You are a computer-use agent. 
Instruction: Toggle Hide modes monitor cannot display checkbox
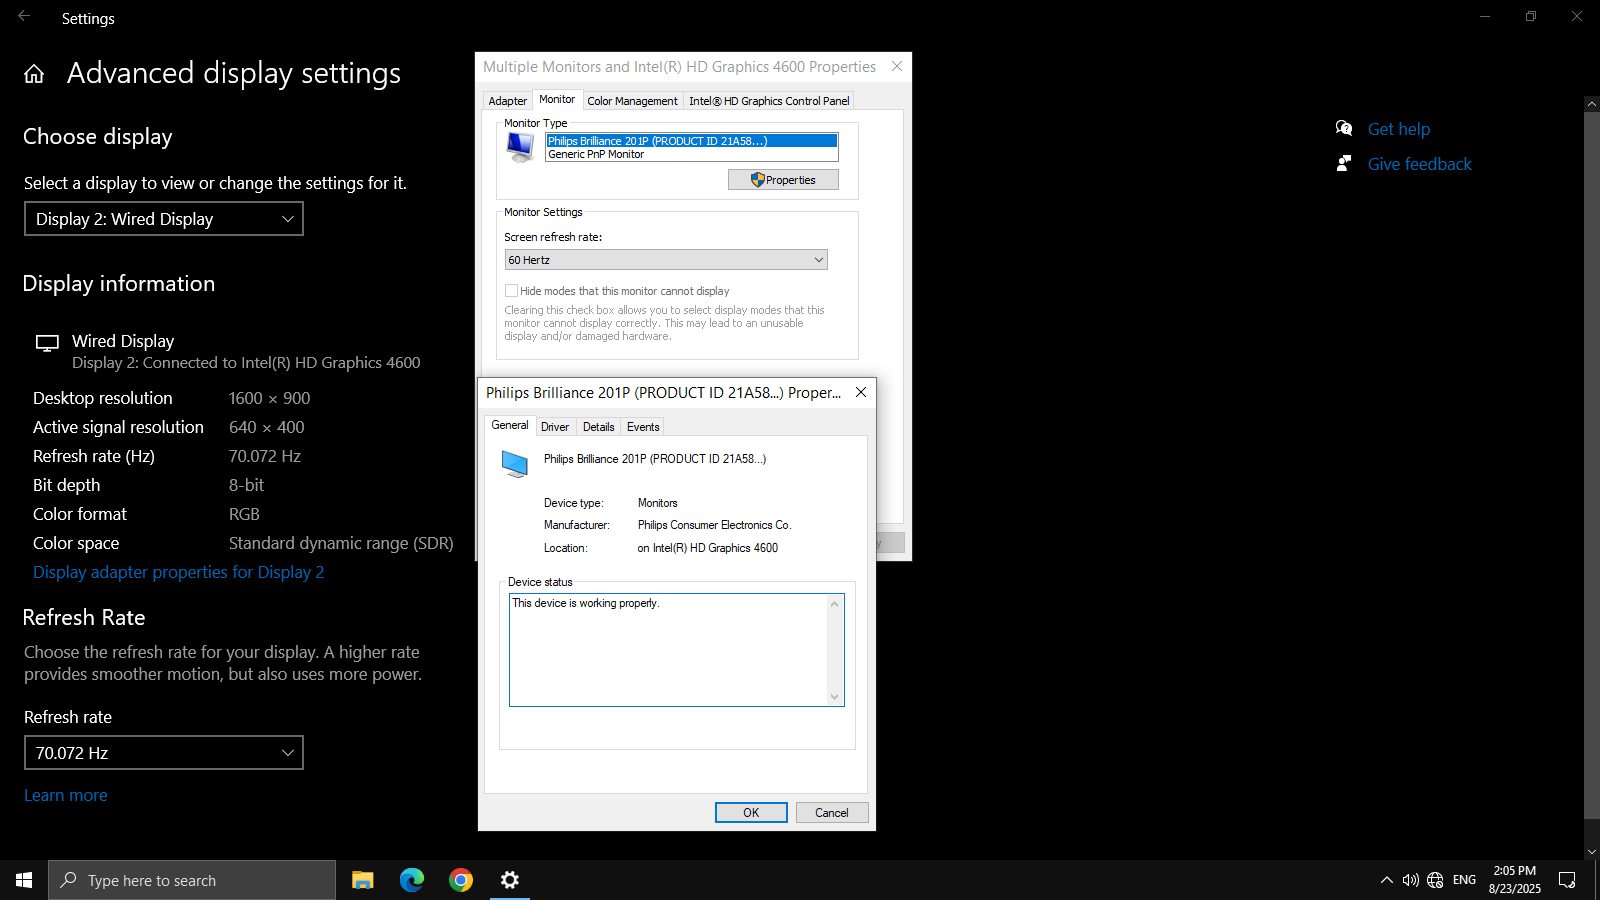tap(511, 291)
